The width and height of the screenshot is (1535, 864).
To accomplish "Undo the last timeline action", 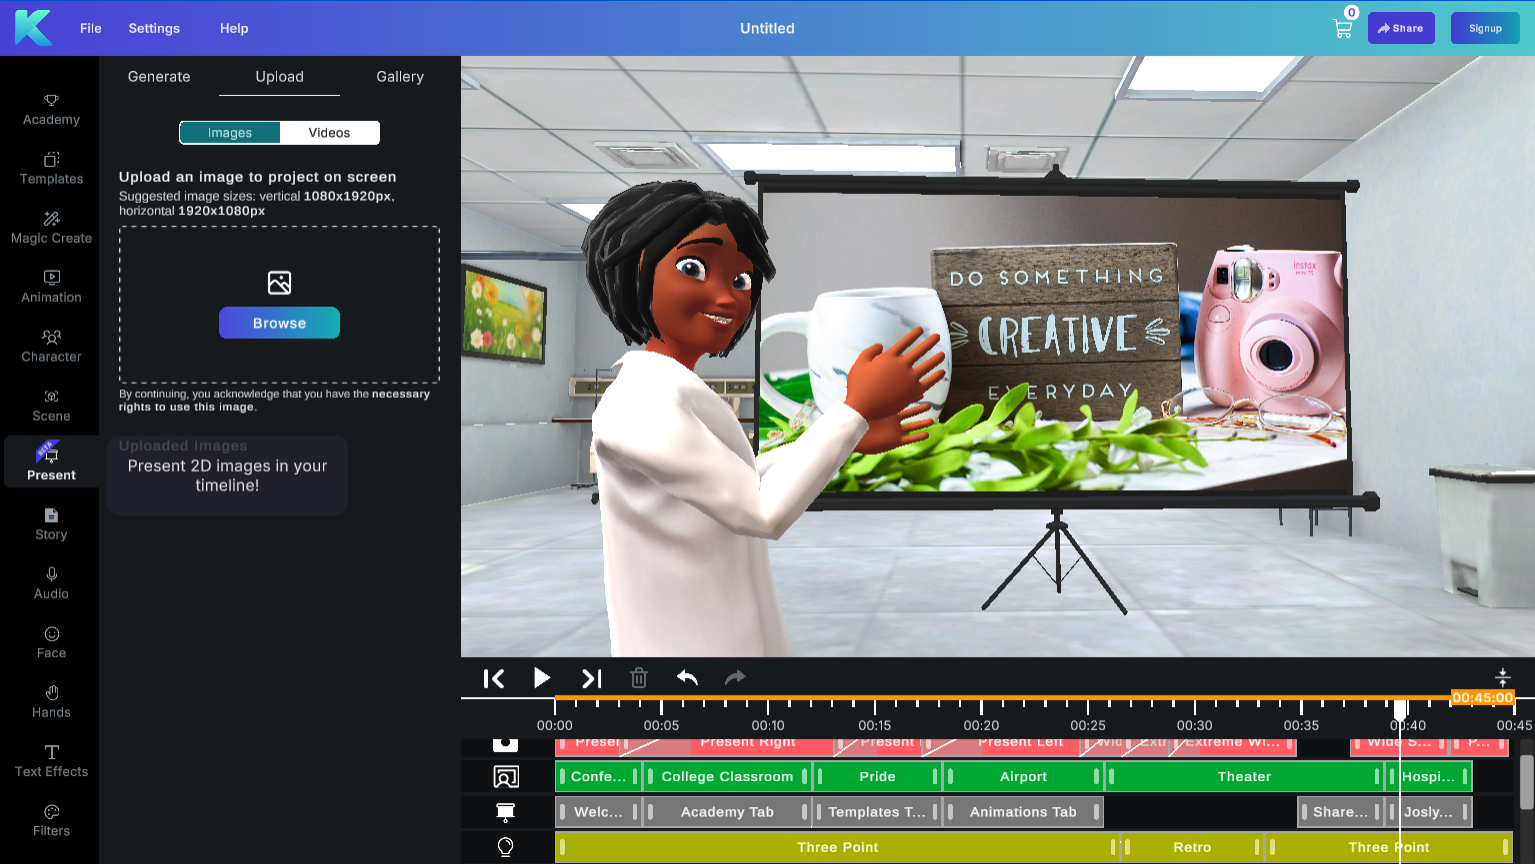I will point(687,678).
